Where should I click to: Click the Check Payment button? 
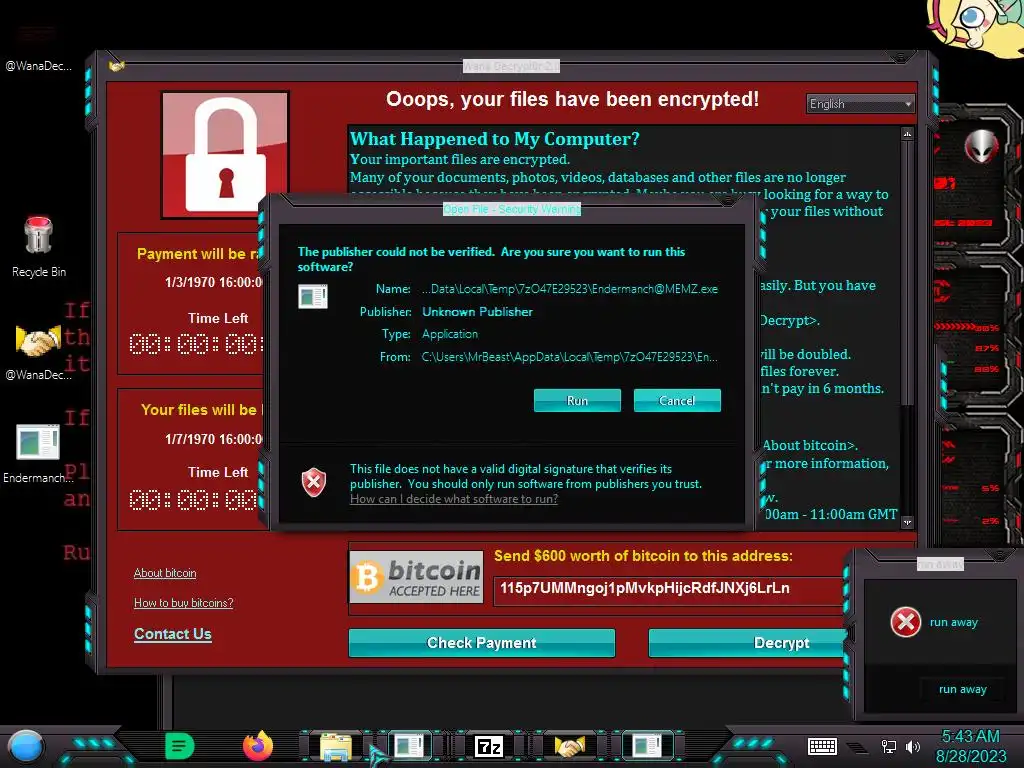click(481, 643)
